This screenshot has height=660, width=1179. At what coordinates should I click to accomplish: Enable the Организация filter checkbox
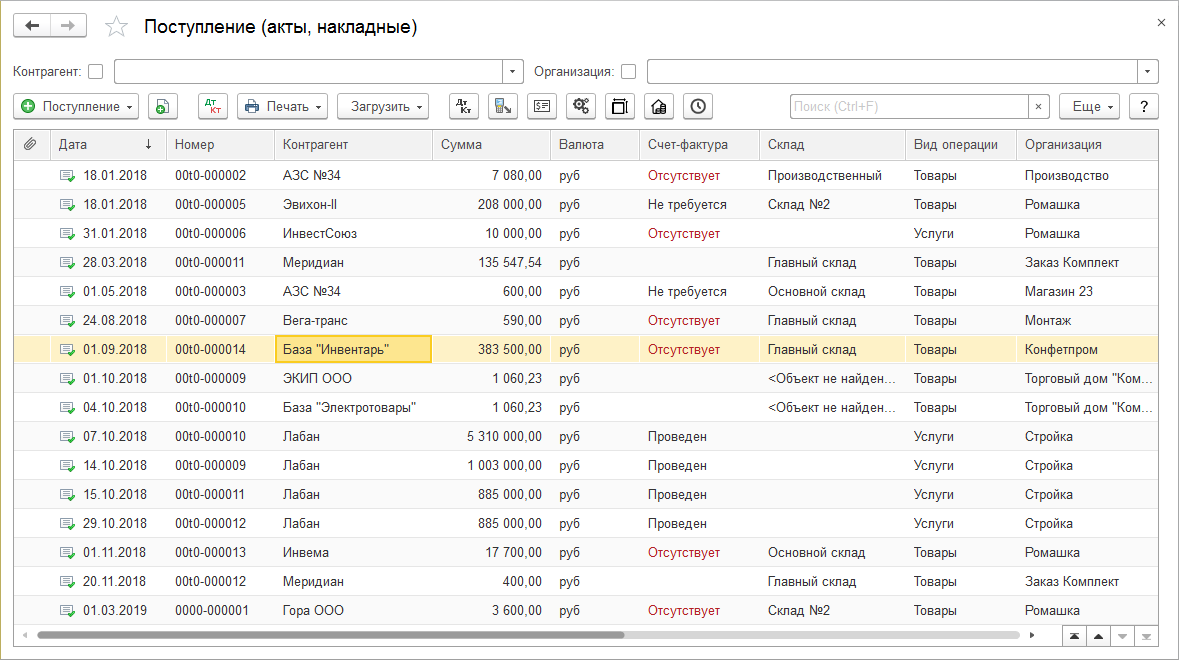(628, 71)
